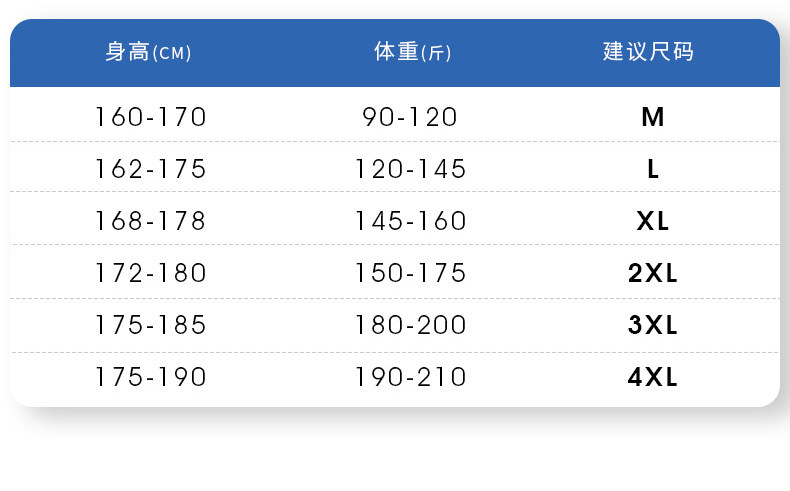
Task: Click the 90-120 weight cell
Action: [410, 118]
